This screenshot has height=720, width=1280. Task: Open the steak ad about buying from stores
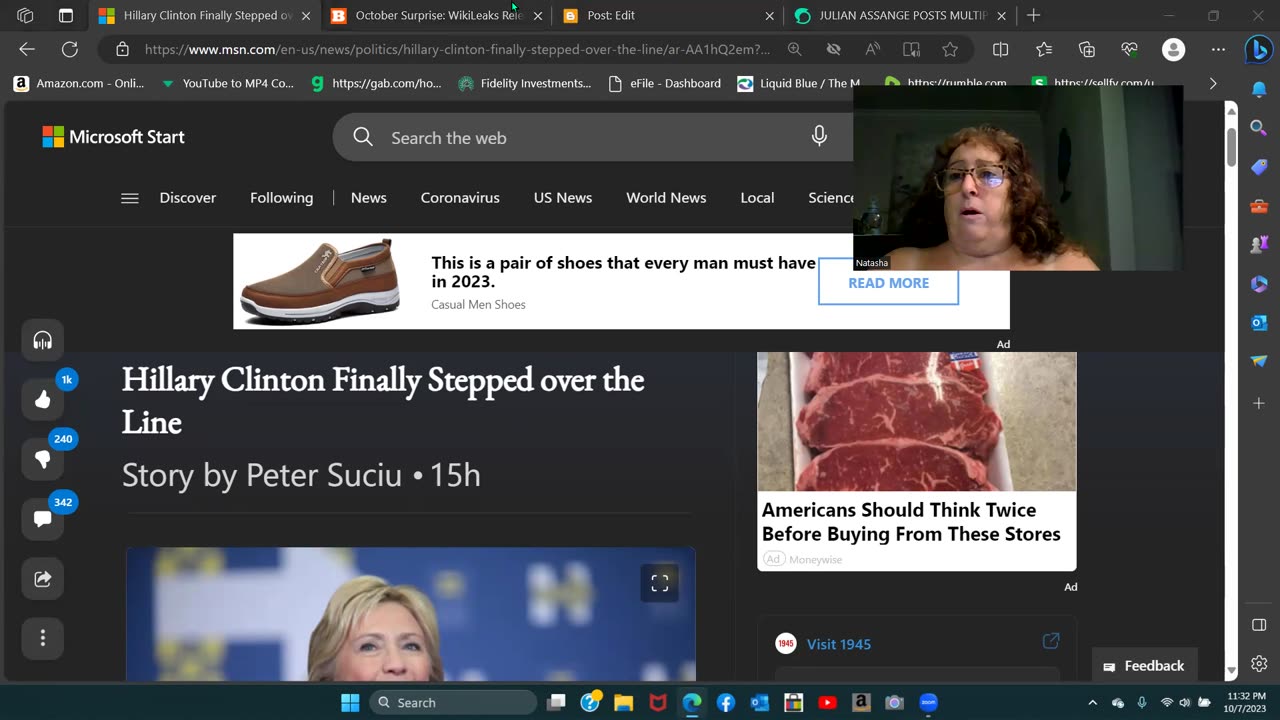[x=917, y=461]
